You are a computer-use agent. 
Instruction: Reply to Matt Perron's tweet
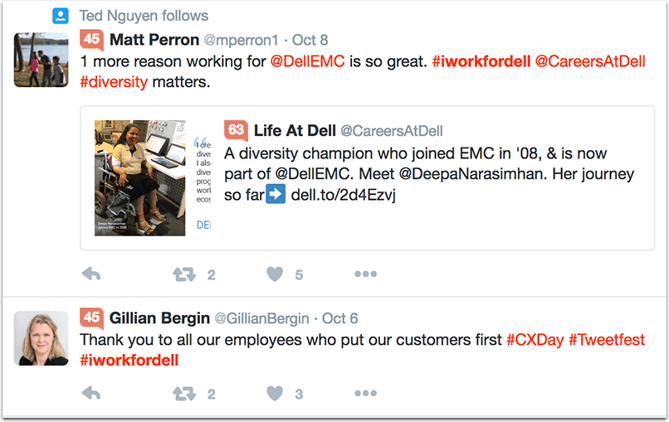(90, 274)
